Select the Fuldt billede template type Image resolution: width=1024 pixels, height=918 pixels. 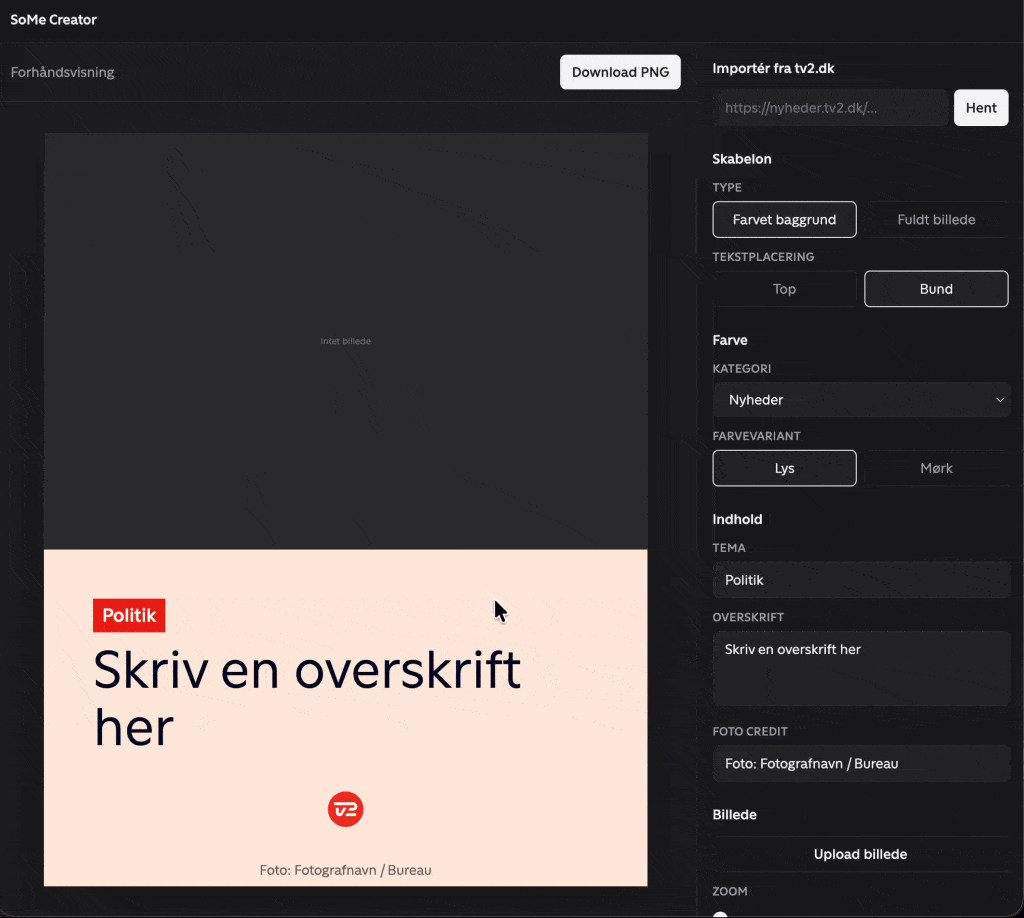936,219
